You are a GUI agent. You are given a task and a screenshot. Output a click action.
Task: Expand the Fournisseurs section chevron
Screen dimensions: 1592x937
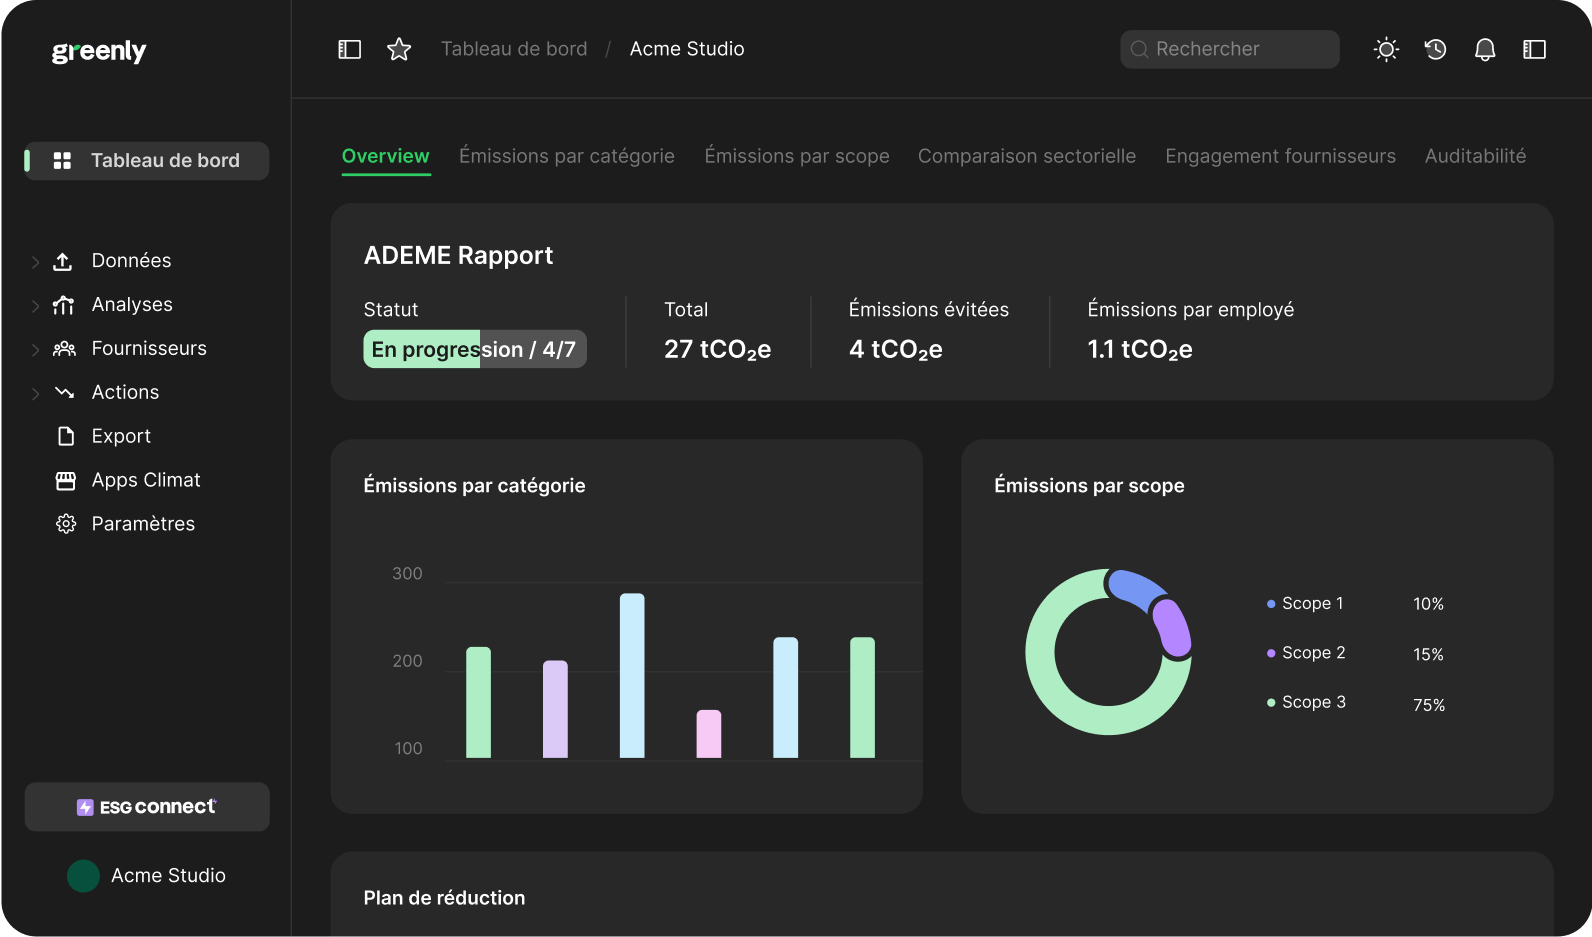35,350
